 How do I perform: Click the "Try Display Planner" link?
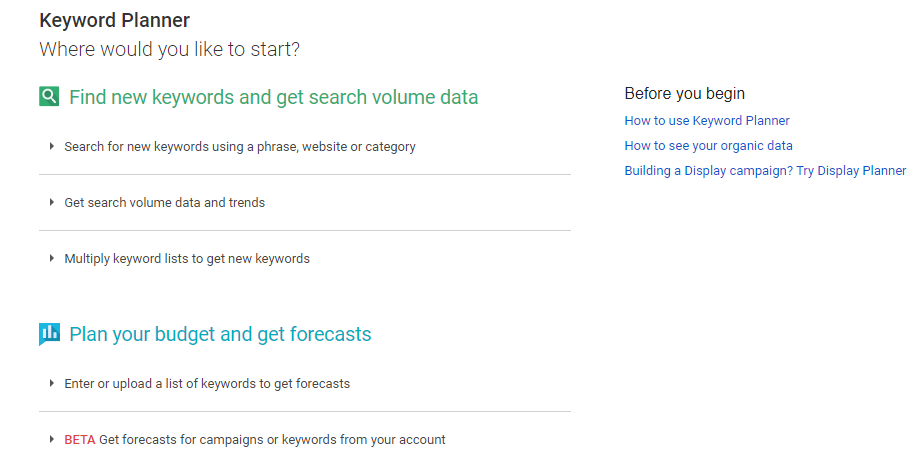tap(851, 171)
